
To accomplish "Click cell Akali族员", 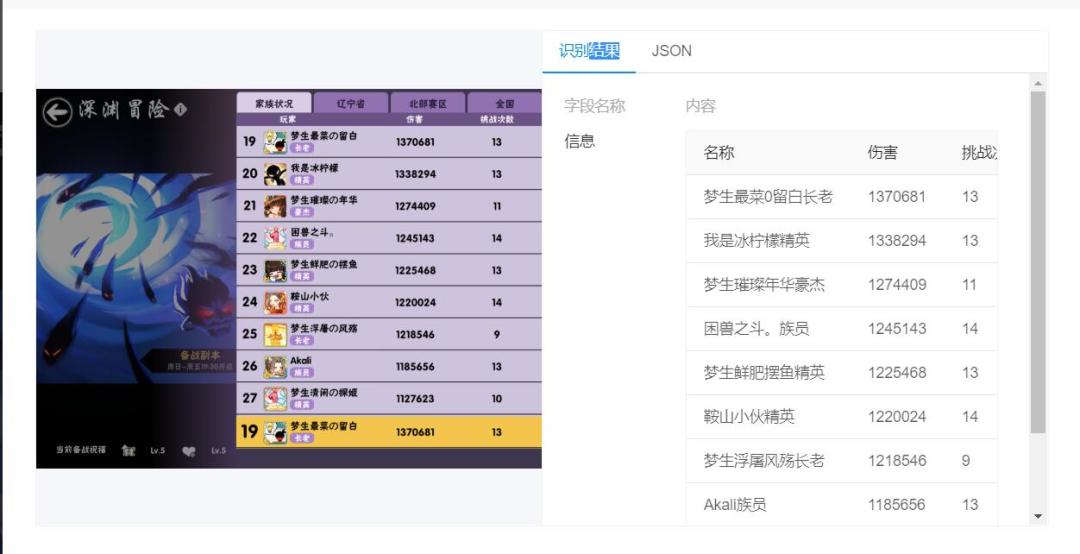I will tap(735, 505).
